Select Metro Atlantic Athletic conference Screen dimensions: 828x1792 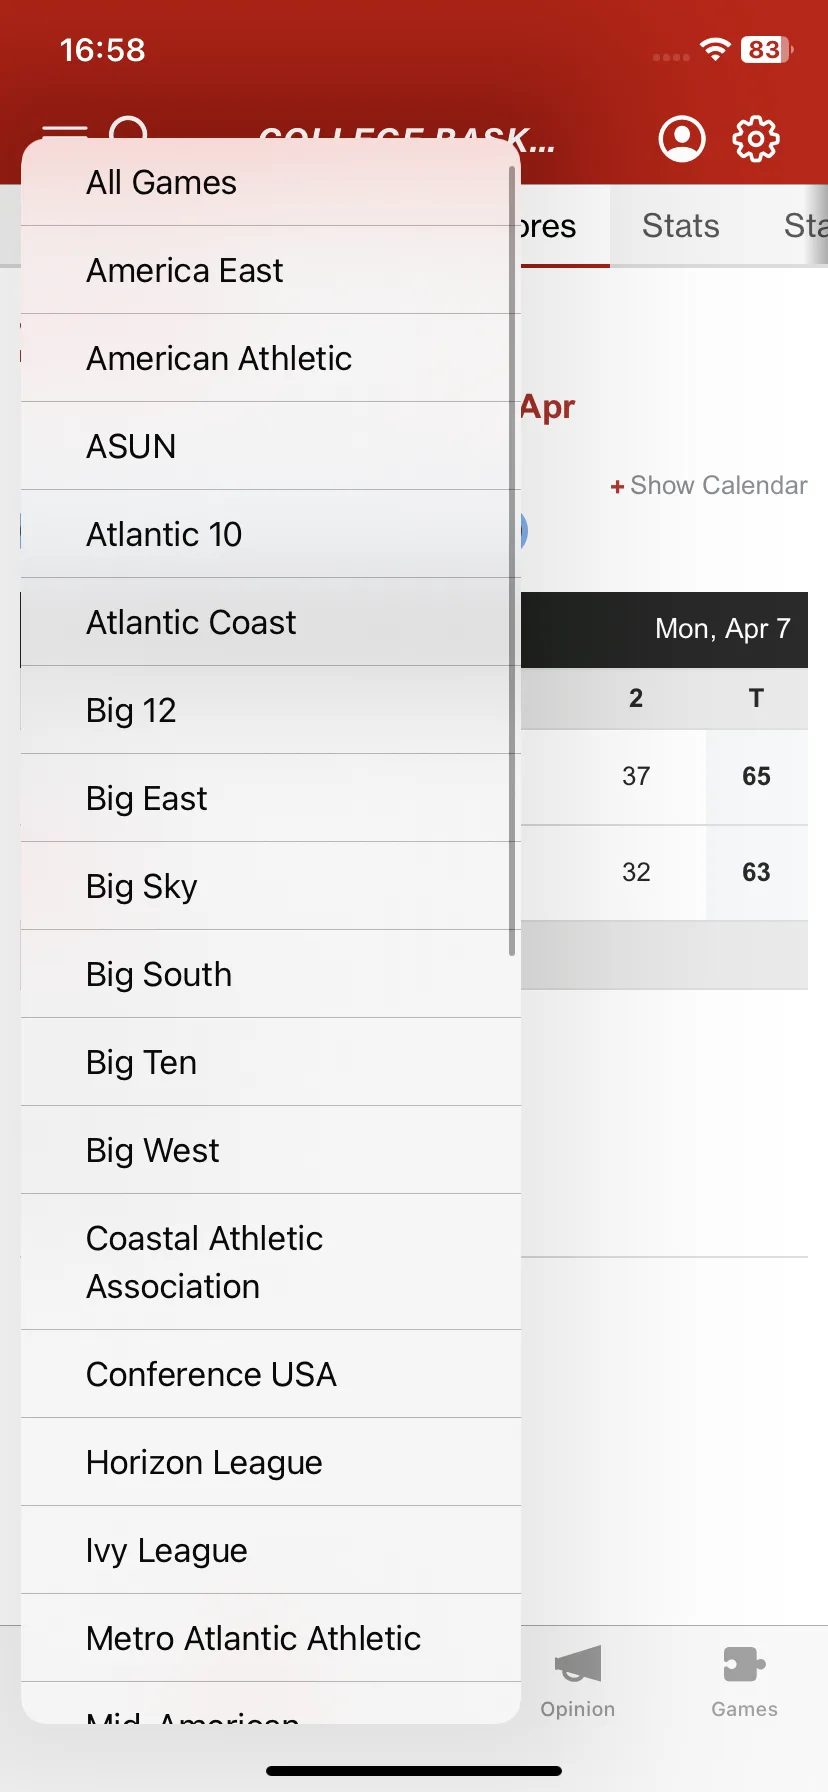[x=271, y=1638]
